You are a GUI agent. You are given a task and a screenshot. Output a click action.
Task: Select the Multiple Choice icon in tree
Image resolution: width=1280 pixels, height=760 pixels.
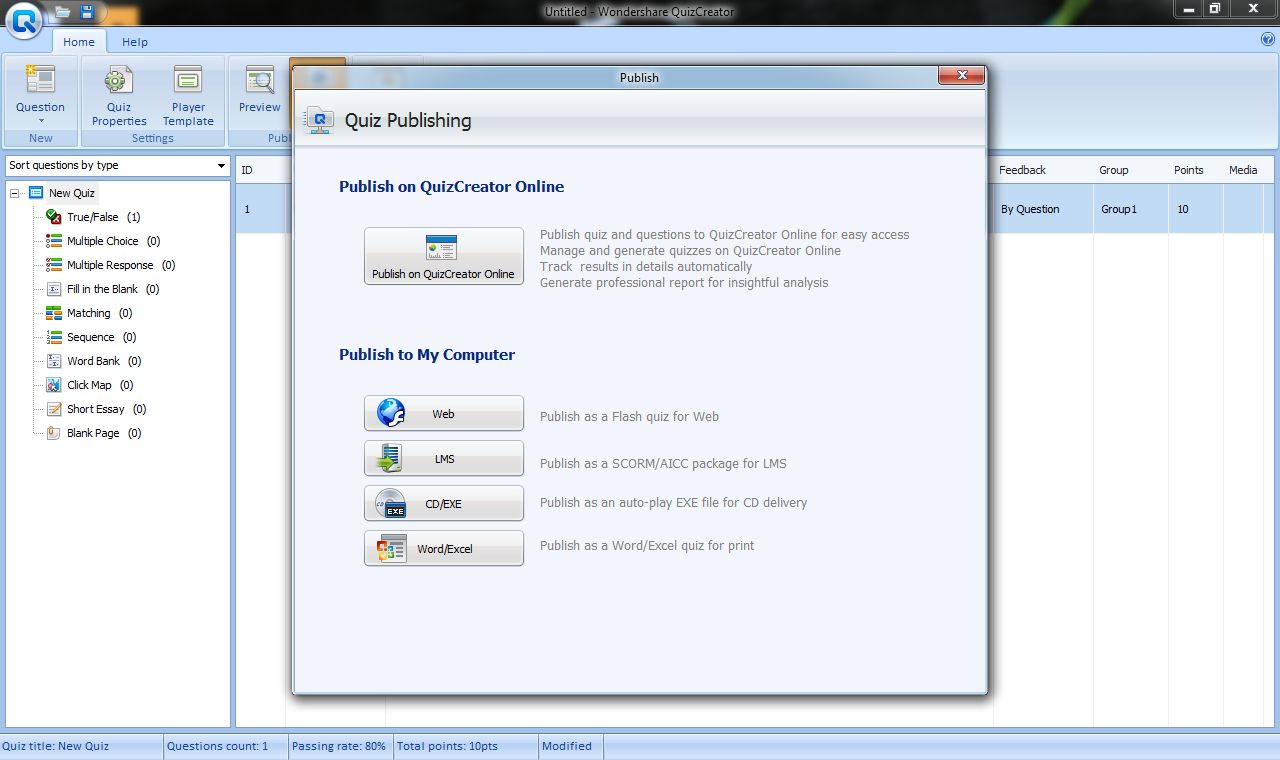[54, 241]
